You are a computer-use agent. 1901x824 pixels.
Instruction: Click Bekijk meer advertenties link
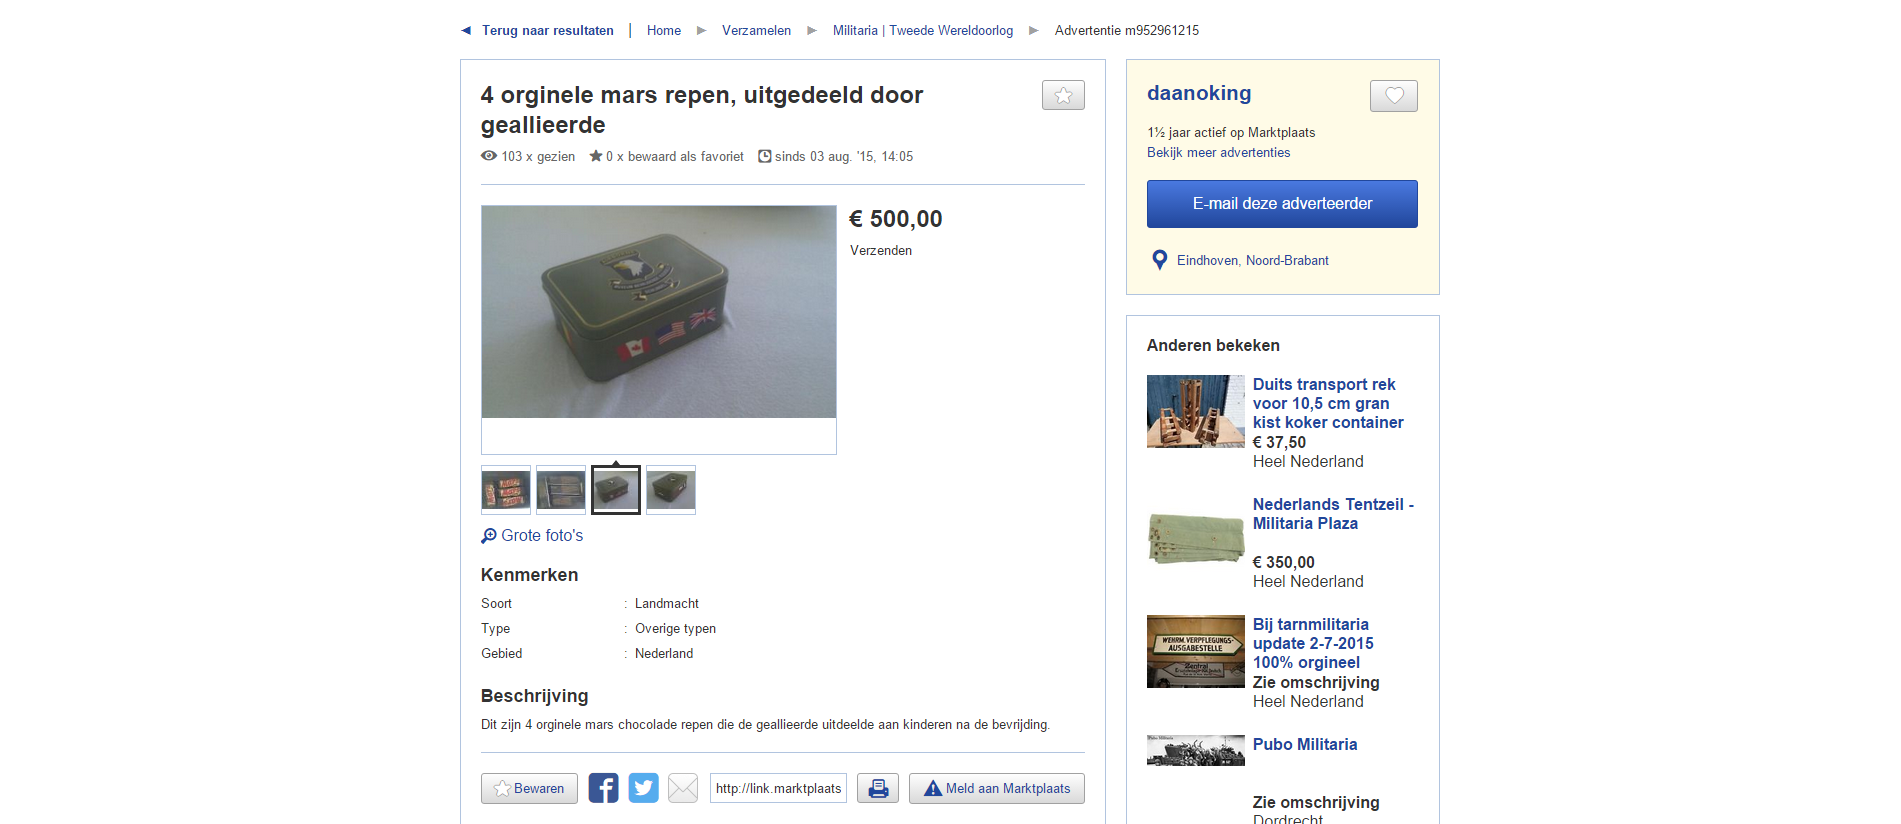pos(1218,152)
